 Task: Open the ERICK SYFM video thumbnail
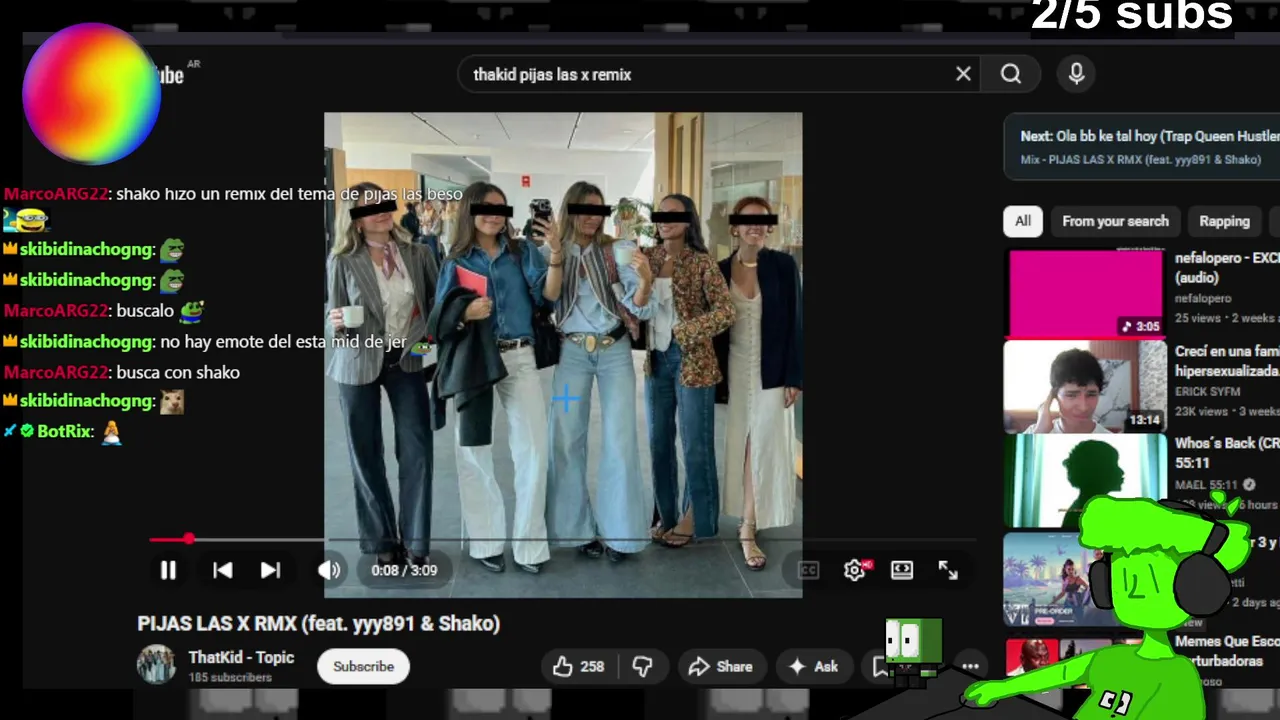1085,387
